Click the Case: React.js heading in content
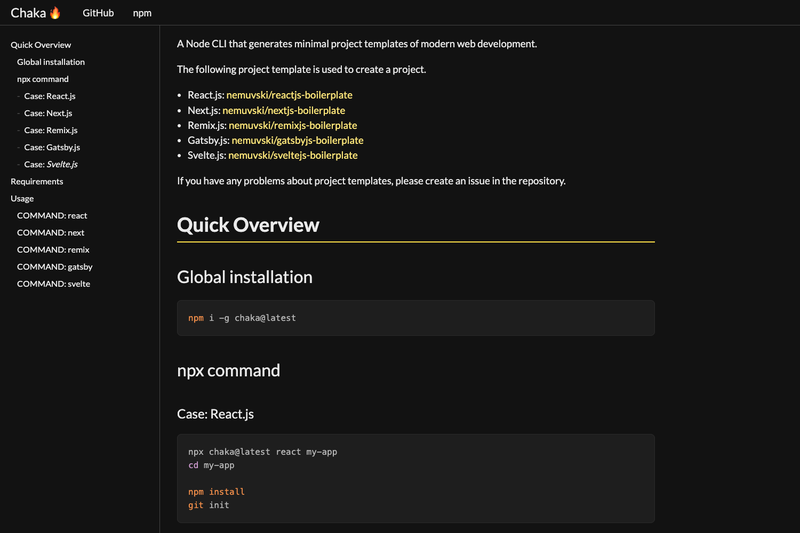Screen dimensions: 800x533 click(215, 414)
